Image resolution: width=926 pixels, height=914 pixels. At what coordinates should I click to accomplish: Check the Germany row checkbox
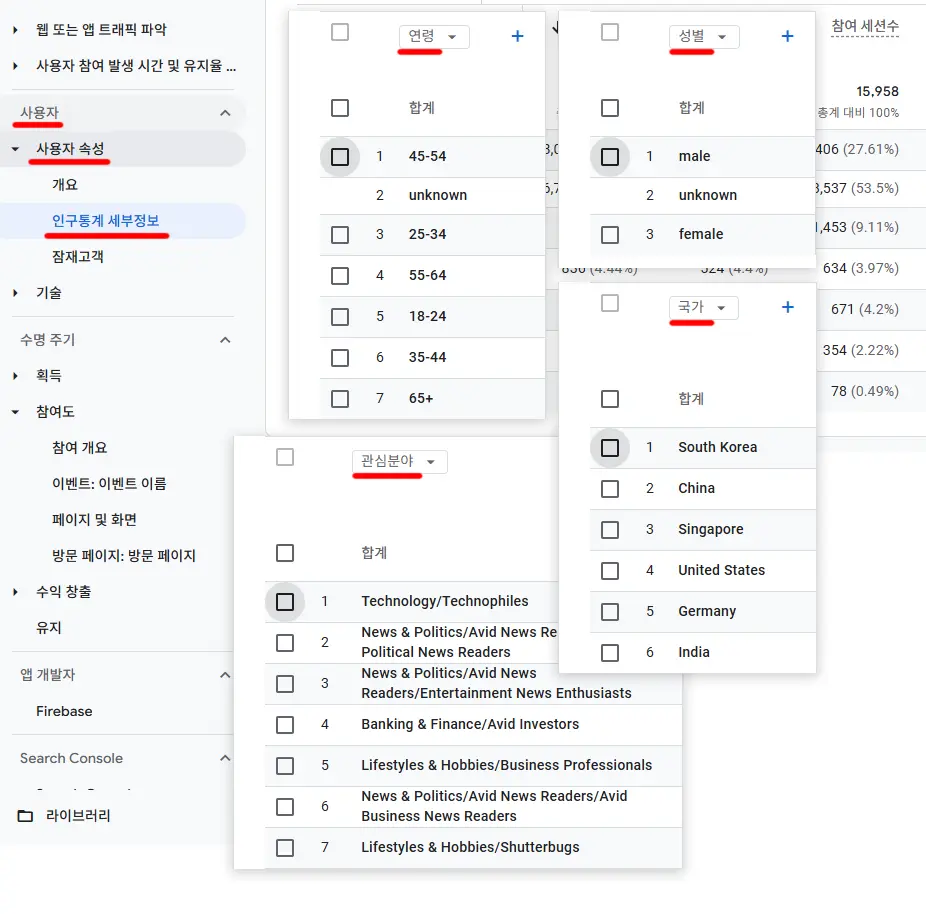tap(609, 612)
